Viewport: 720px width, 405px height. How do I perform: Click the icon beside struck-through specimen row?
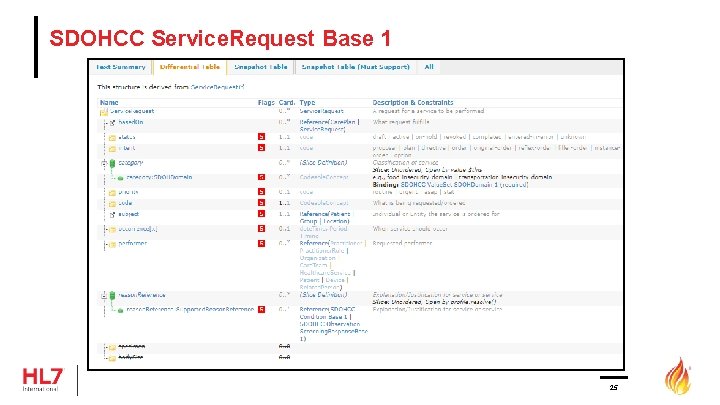[x=112, y=347]
